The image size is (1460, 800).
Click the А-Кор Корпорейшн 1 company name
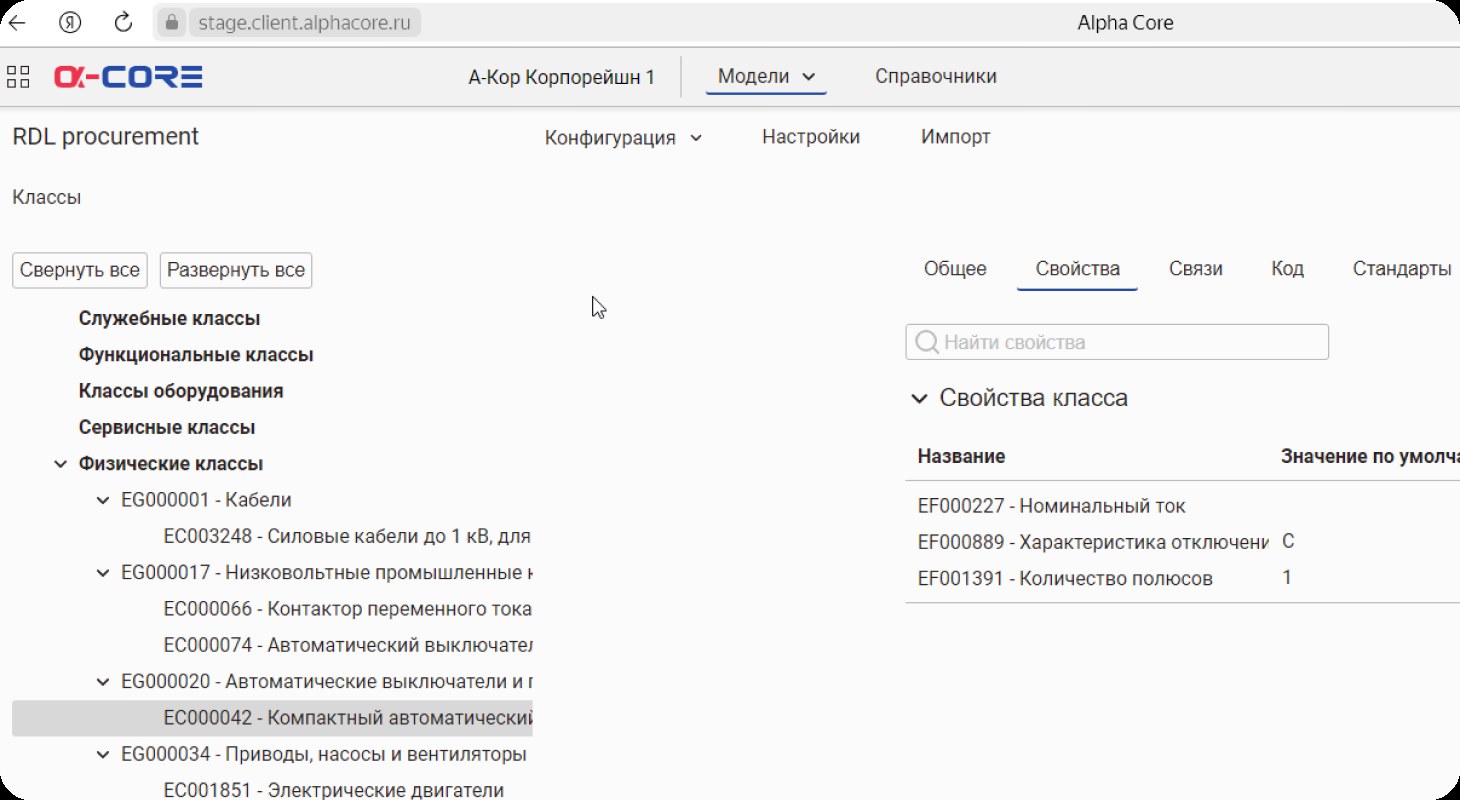(x=561, y=77)
